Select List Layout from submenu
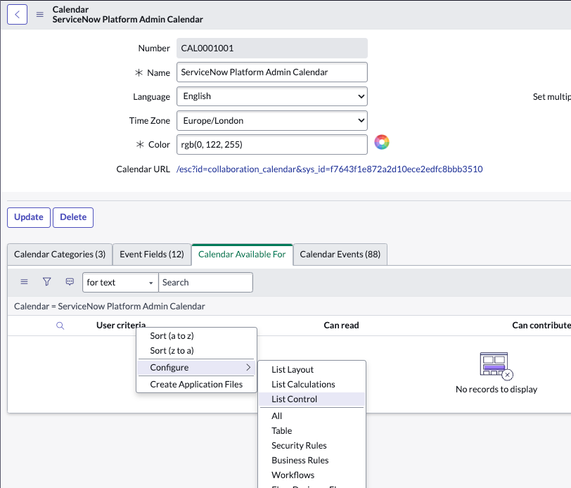 click(x=292, y=370)
